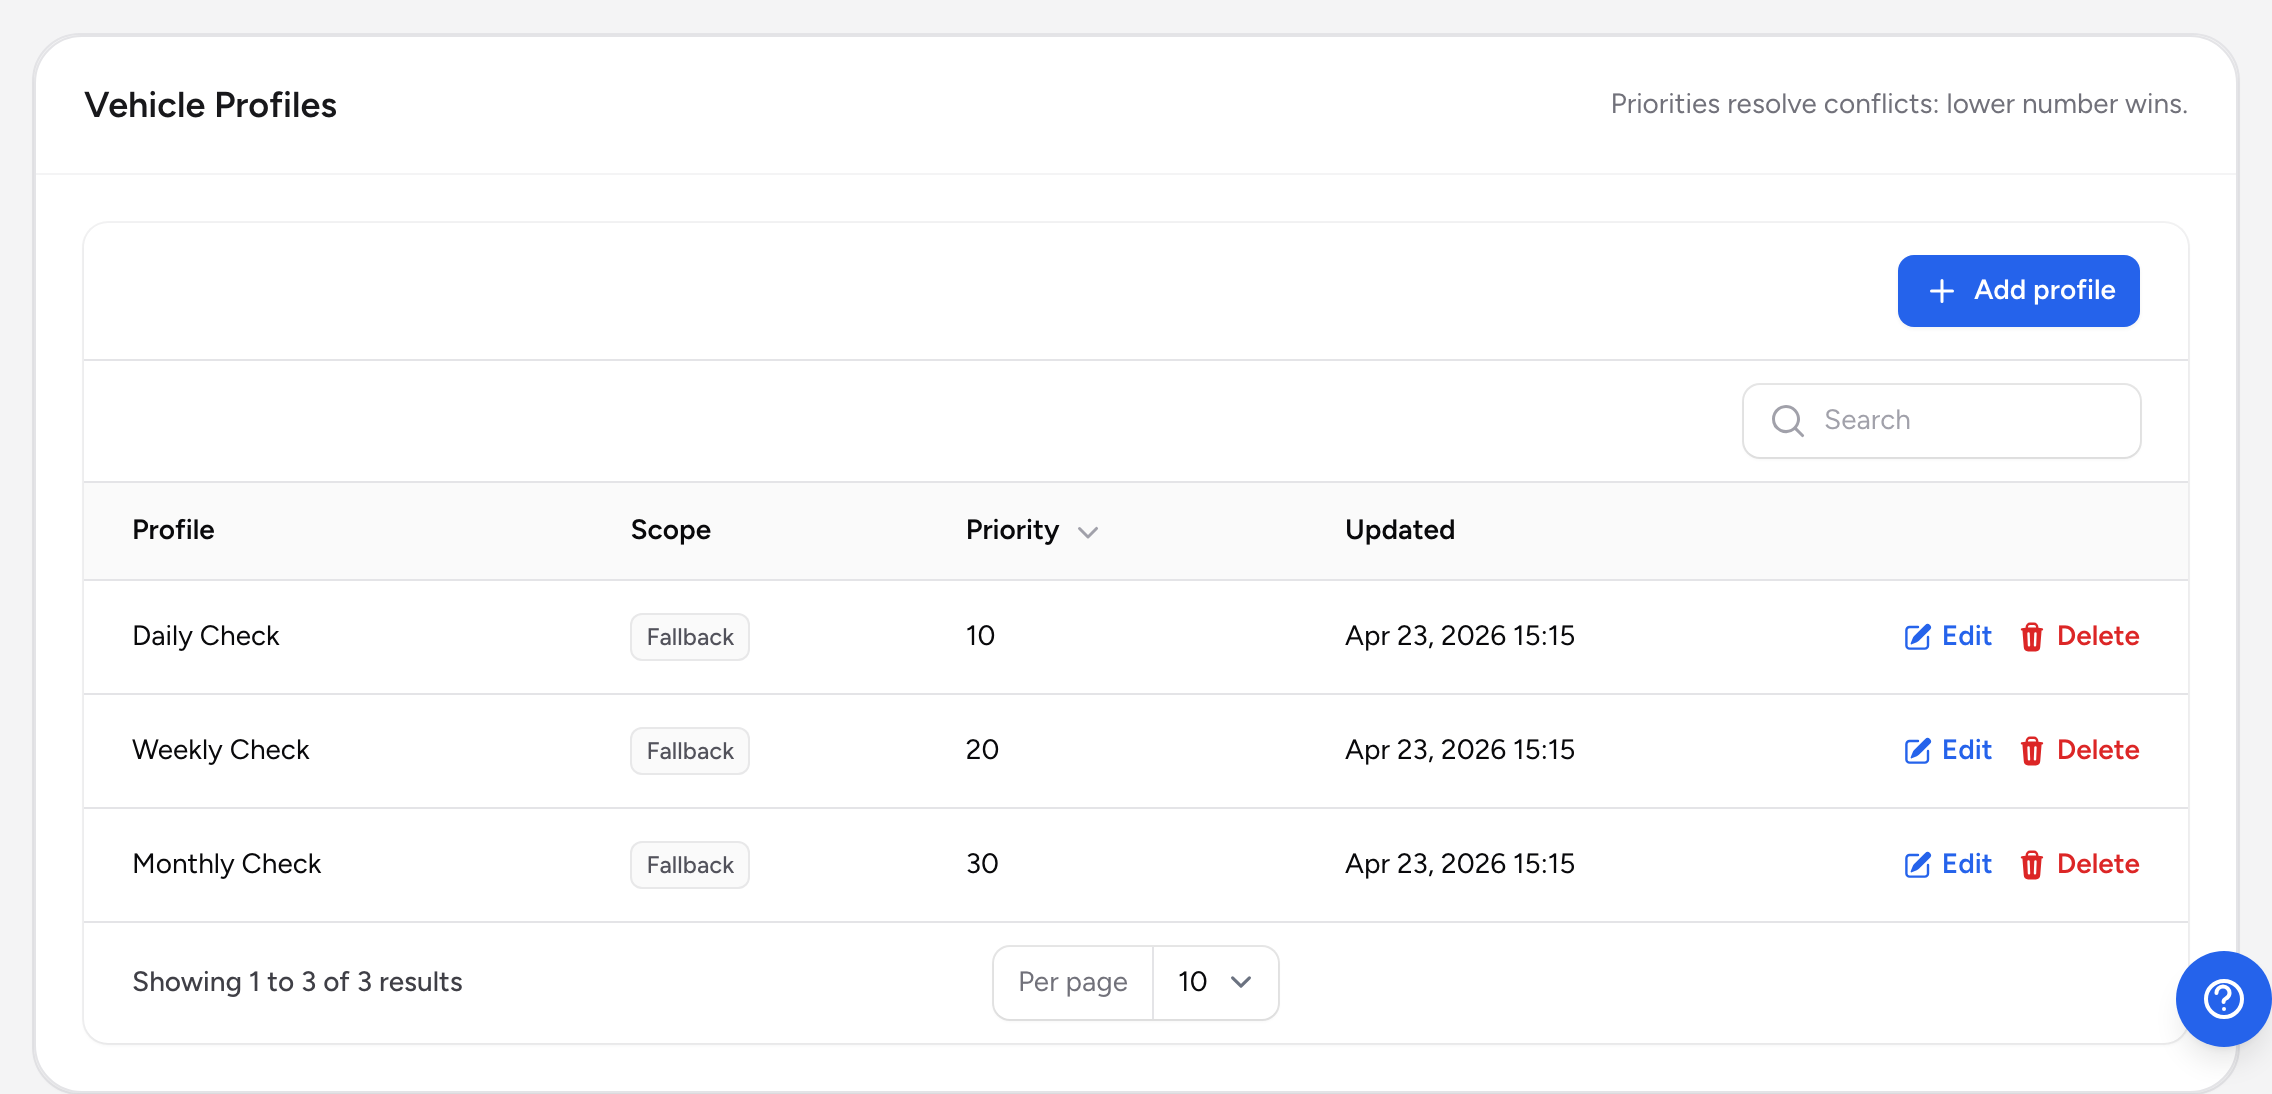Click the Fallback badge in Weekly Check row
The width and height of the screenshot is (2272, 1094).
690,751
